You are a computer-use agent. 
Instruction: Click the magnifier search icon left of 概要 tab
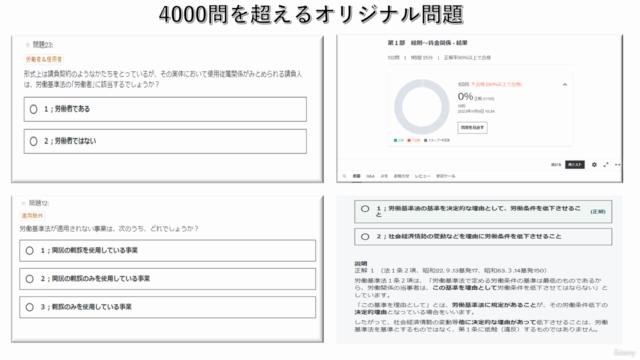tap(344, 176)
